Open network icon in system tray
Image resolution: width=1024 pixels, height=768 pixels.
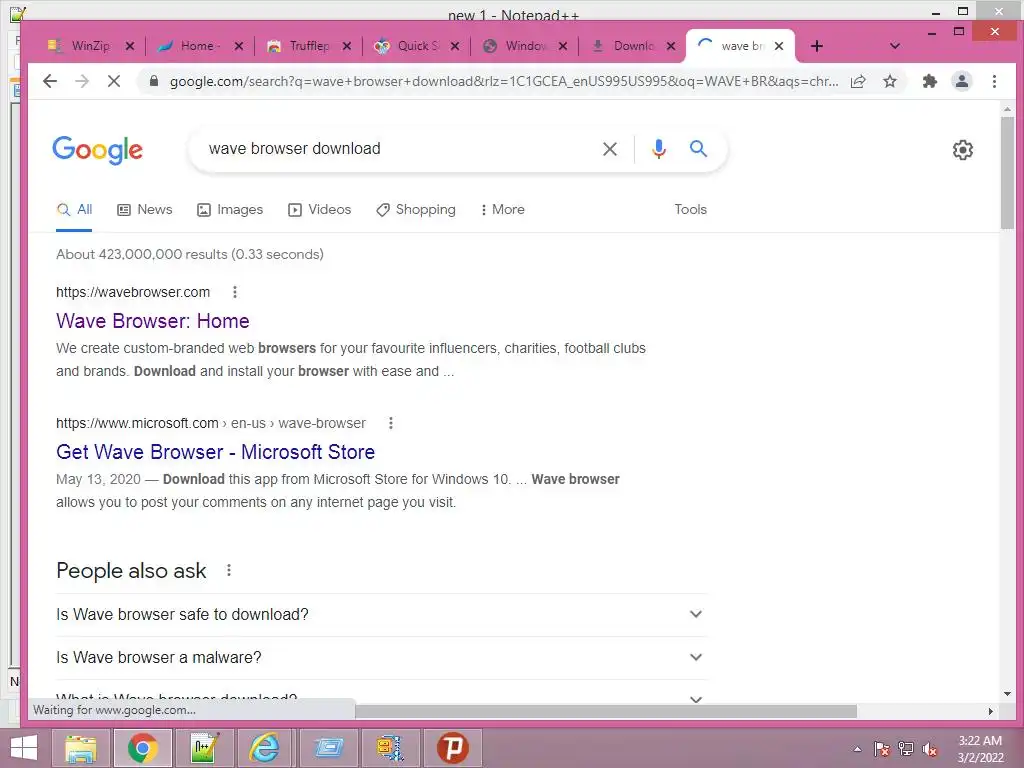906,749
